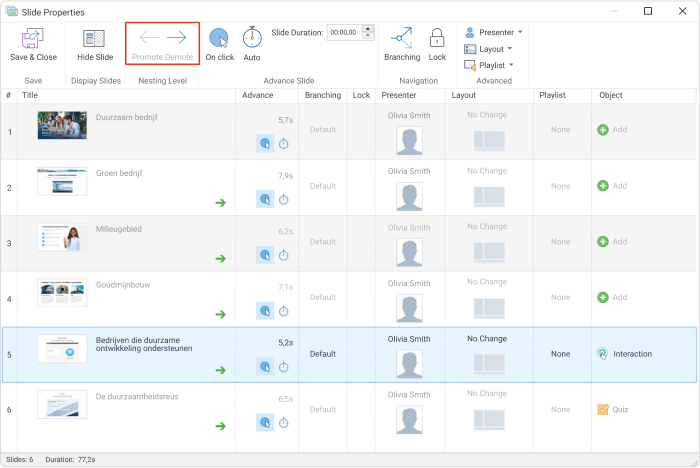Image resolution: width=700 pixels, height=468 pixels.
Task: Click Default branching for slide 5
Action: 323,354
